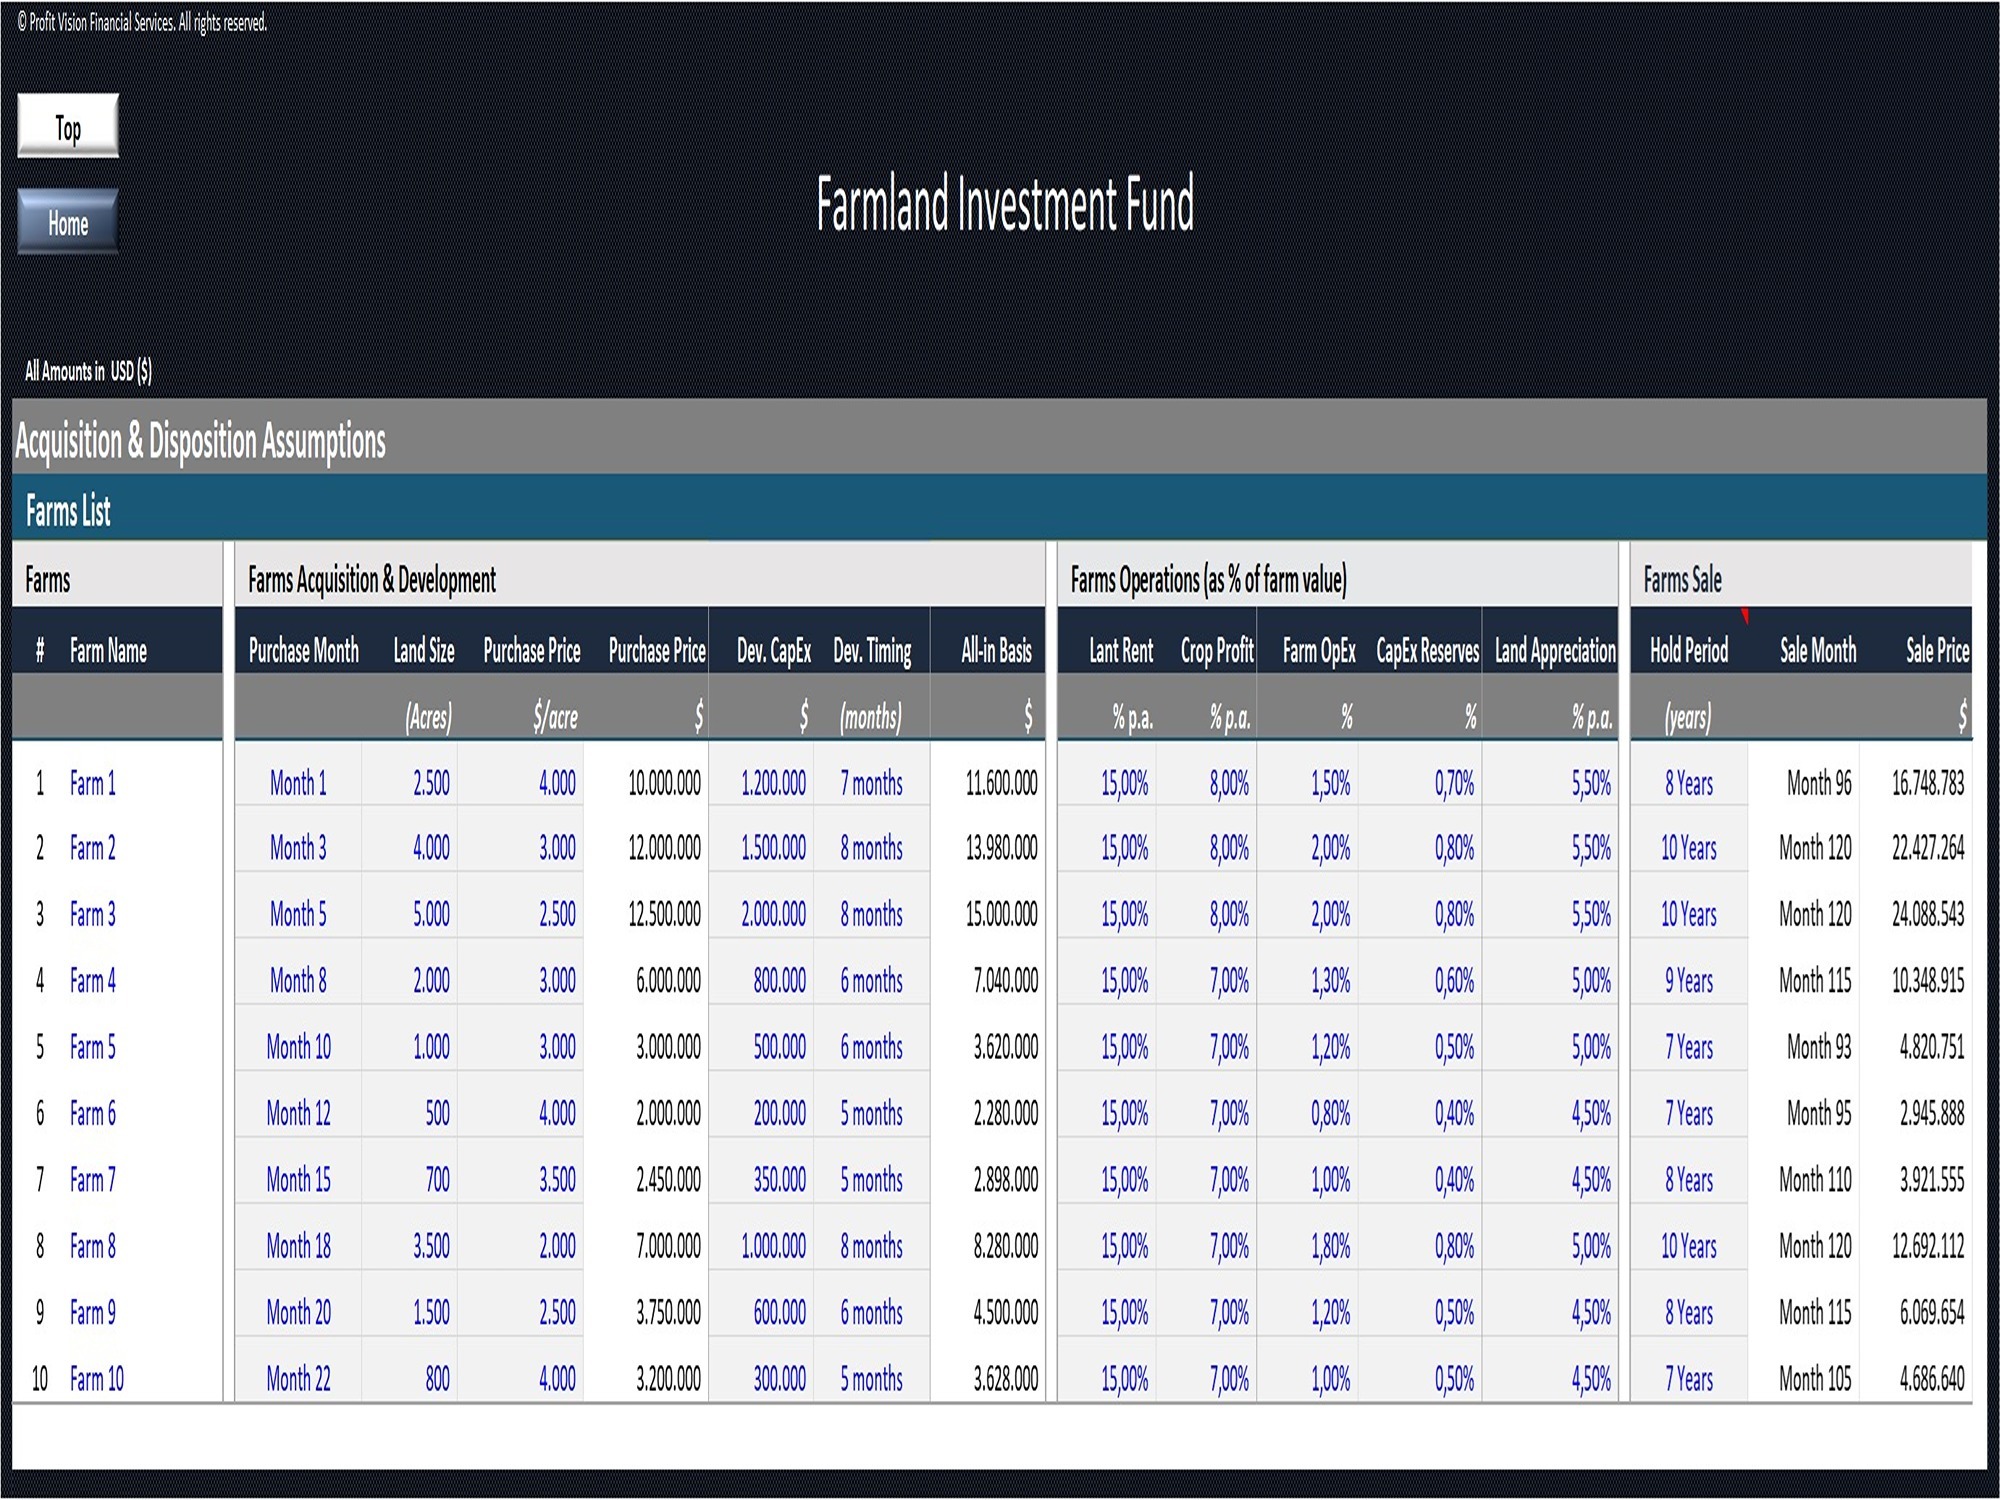Screen dimensions: 2000x1500
Task: Select Farm 9 sale price 6.069.654
Action: (1931, 1312)
